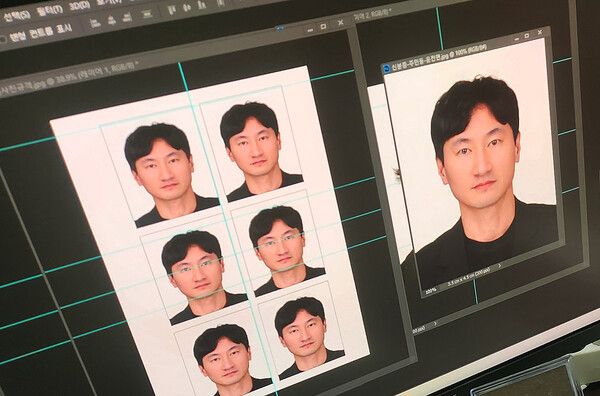
Task: Expand status arrow of the rear document window
Action: 435,324
